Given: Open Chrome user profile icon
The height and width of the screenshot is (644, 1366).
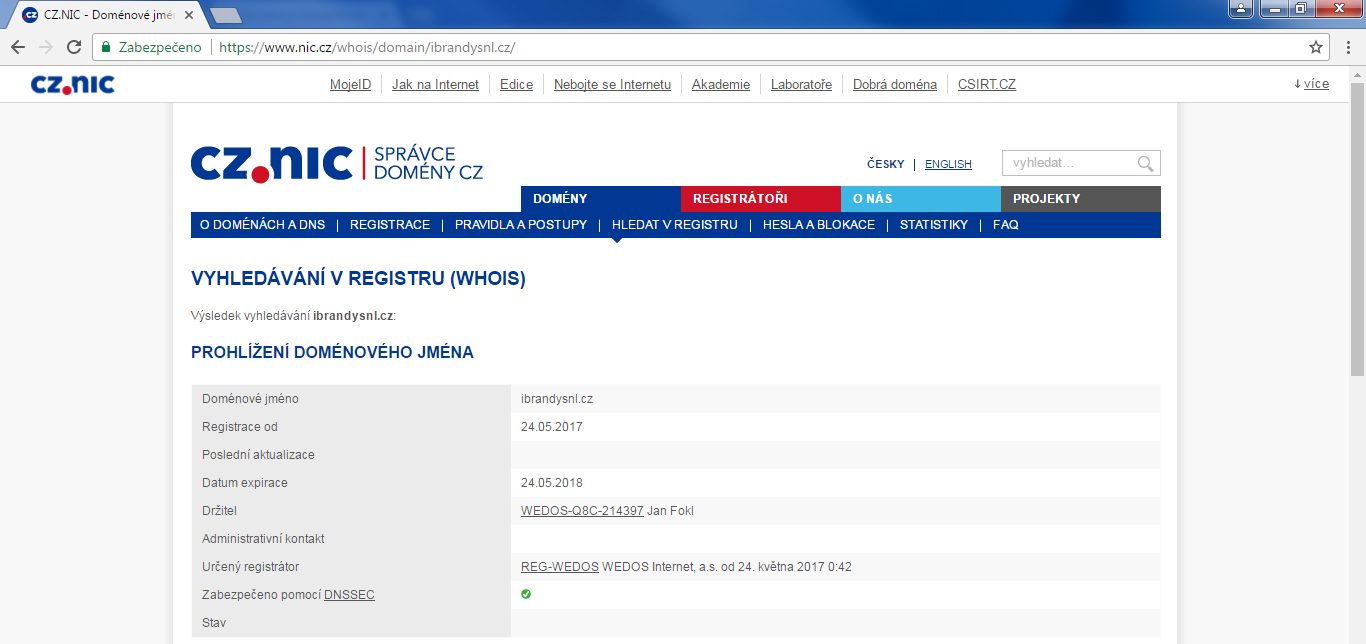Looking at the screenshot, I should (x=1242, y=9).
